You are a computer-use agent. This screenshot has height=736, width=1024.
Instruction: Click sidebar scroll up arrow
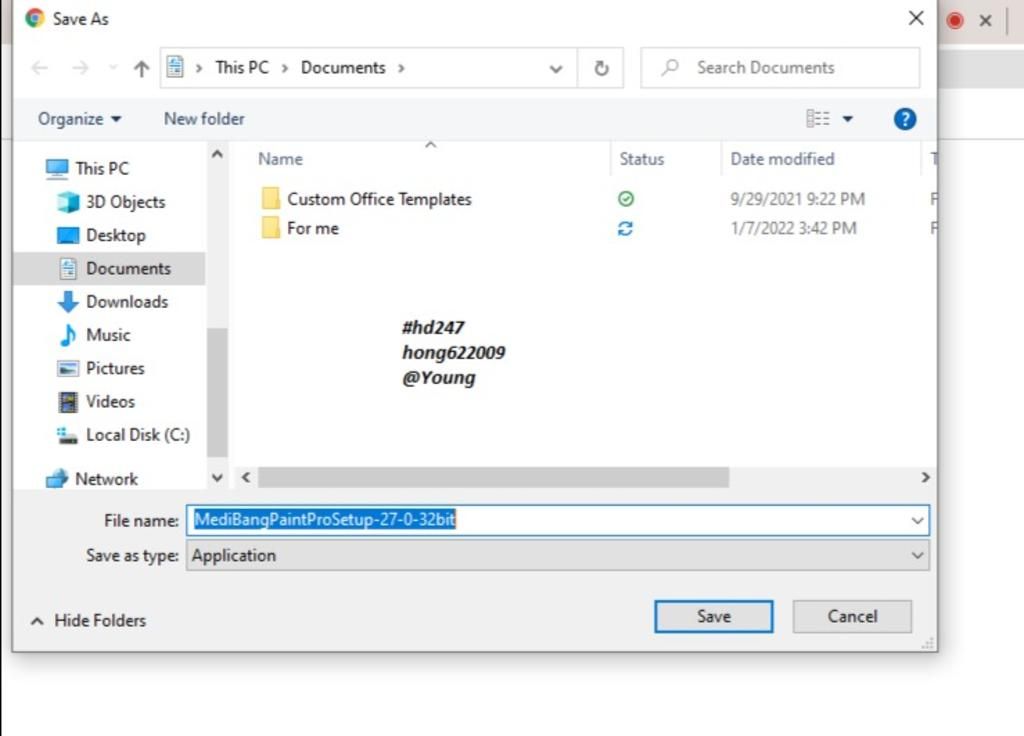[x=217, y=154]
